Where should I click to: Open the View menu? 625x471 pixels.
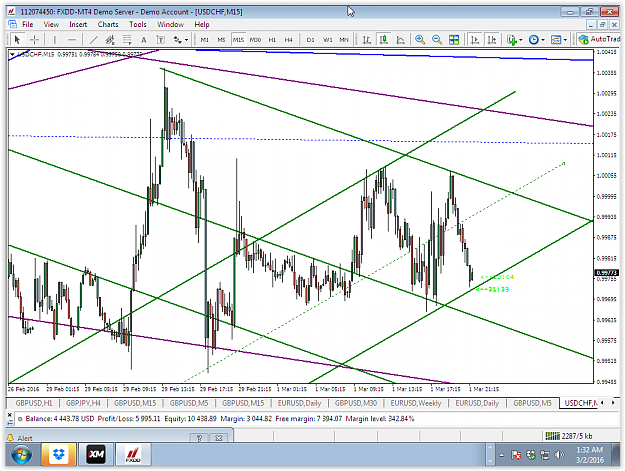[x=51, y=24]
